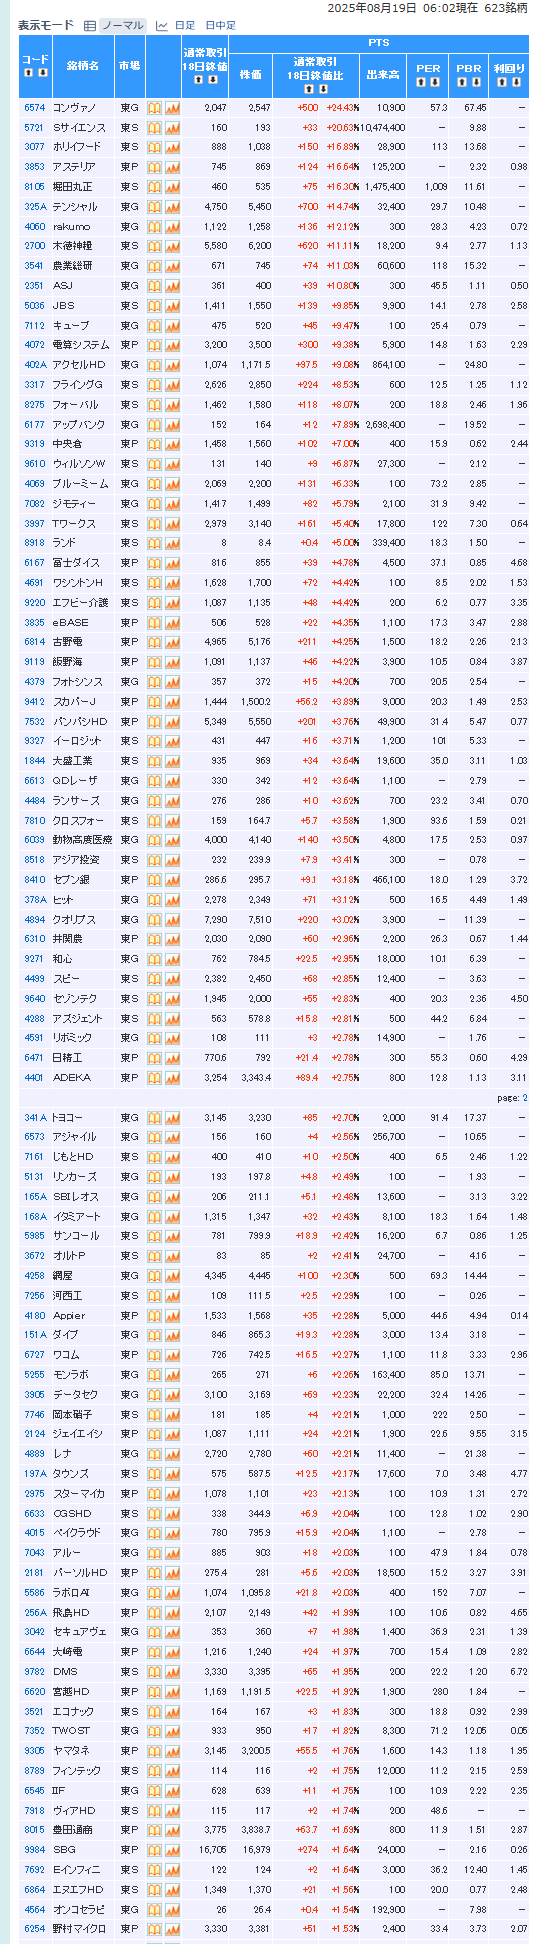
Task: Click company name パーソルHD
Action: click(x=79, y=1573)
